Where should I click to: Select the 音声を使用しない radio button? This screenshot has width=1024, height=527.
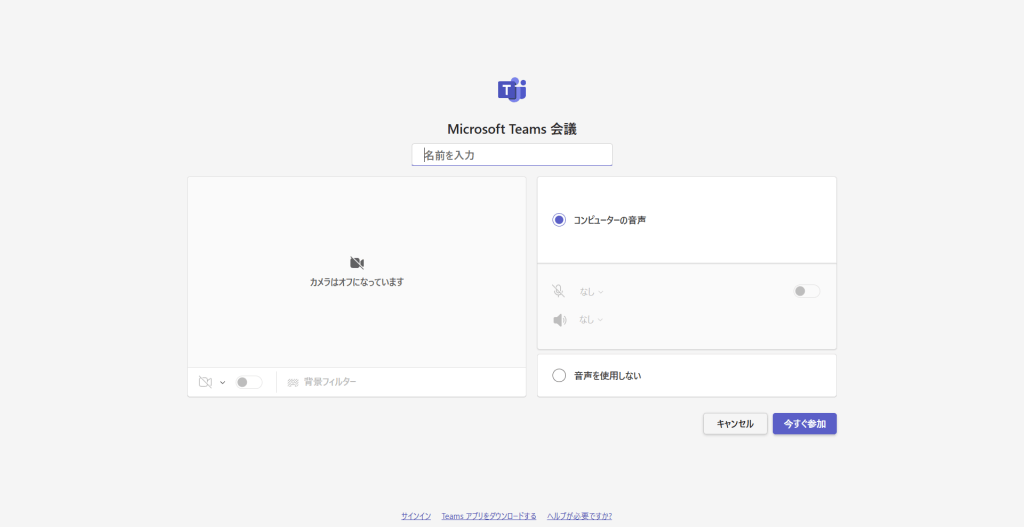pos(559,375)
